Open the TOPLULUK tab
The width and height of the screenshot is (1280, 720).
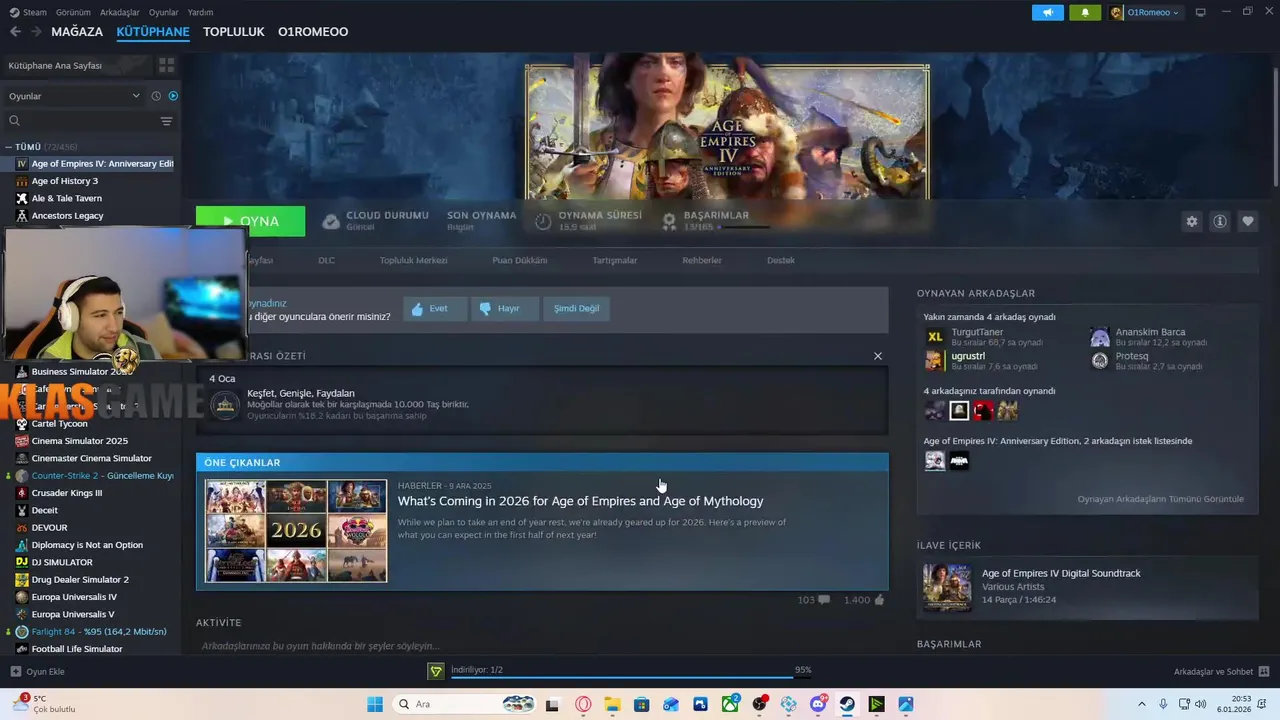click(x=233, y=32)
